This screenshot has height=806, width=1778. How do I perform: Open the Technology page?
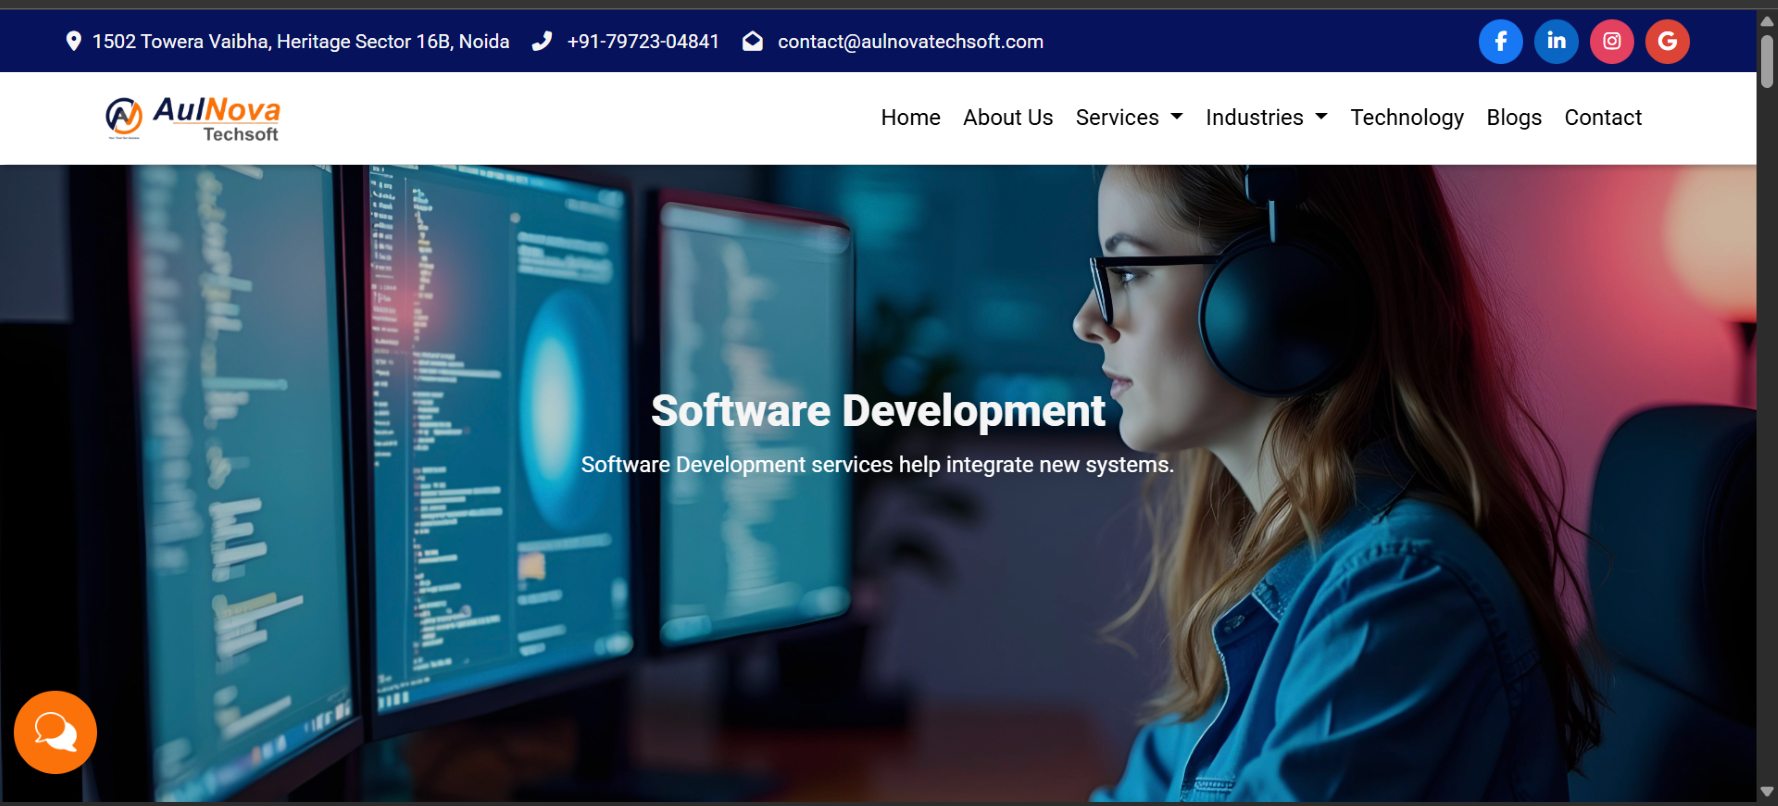[x=1407, y=118]
